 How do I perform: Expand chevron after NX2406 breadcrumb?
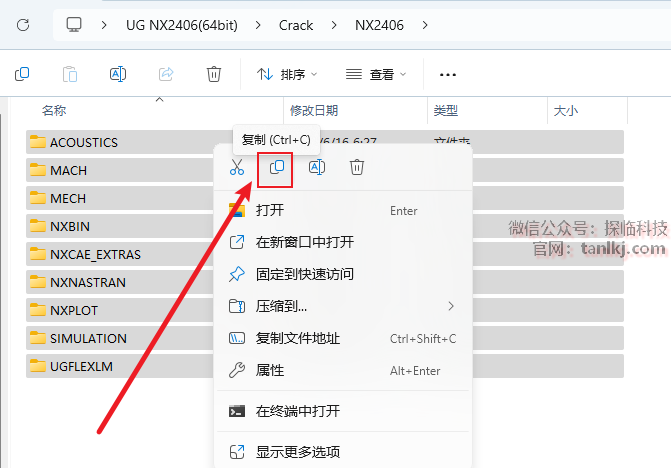click(x=425, y=25)
